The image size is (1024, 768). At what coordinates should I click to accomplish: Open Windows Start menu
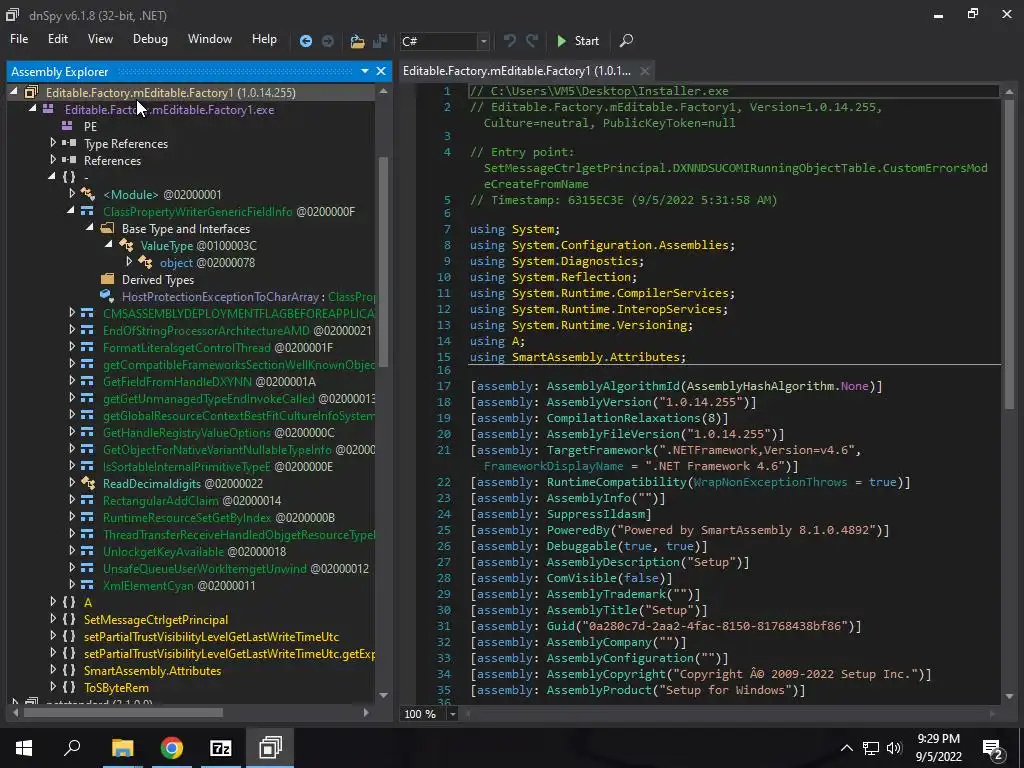point(24,748)
